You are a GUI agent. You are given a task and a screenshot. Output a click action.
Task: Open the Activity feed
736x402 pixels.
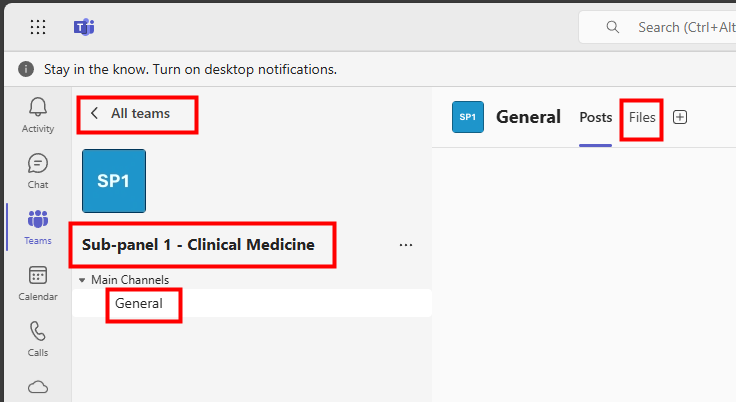point(38,114)
